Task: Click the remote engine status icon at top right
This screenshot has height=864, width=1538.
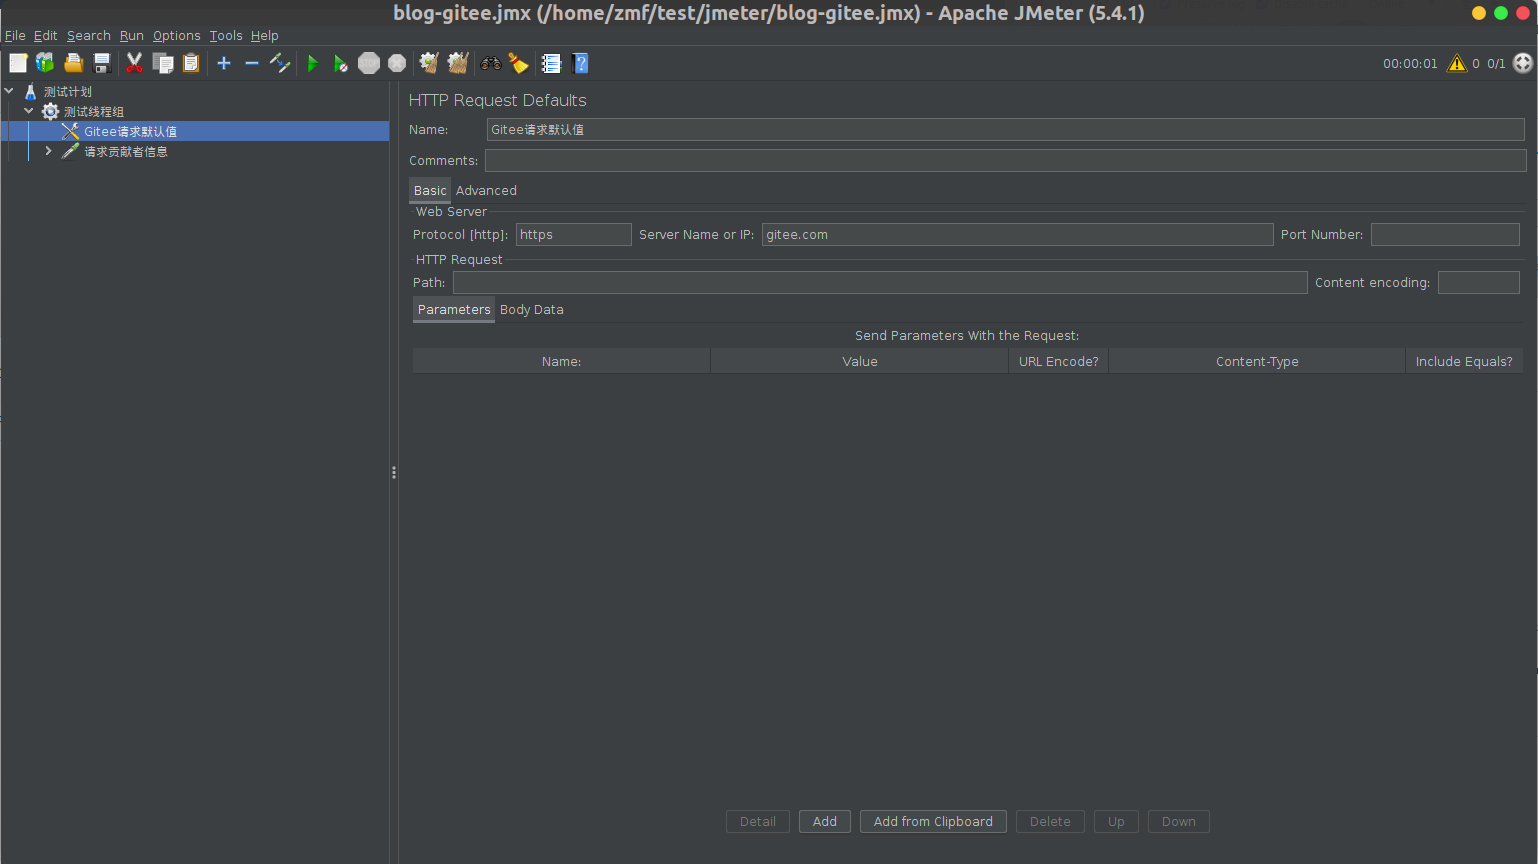Action: [1523, 63]
